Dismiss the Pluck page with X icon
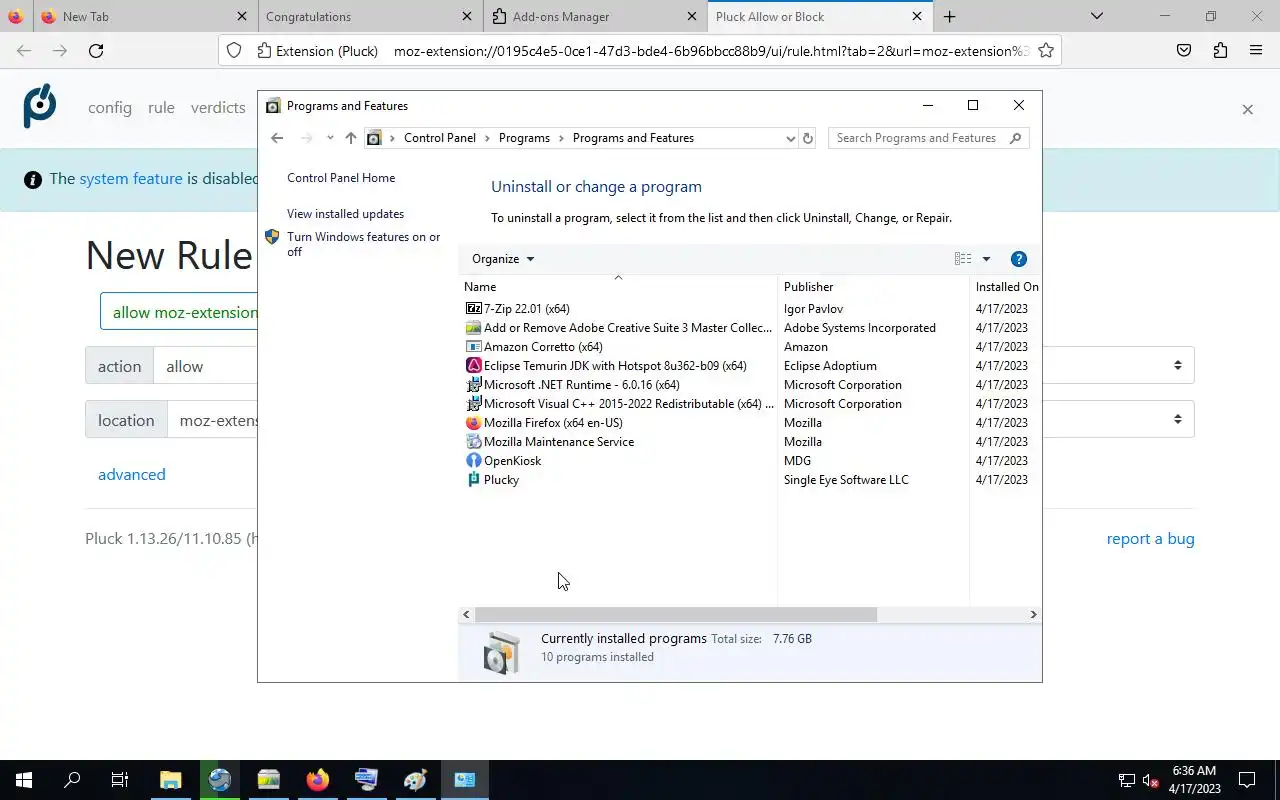The height and width of the screenshot is (800, 1280). pos(1247,109)
